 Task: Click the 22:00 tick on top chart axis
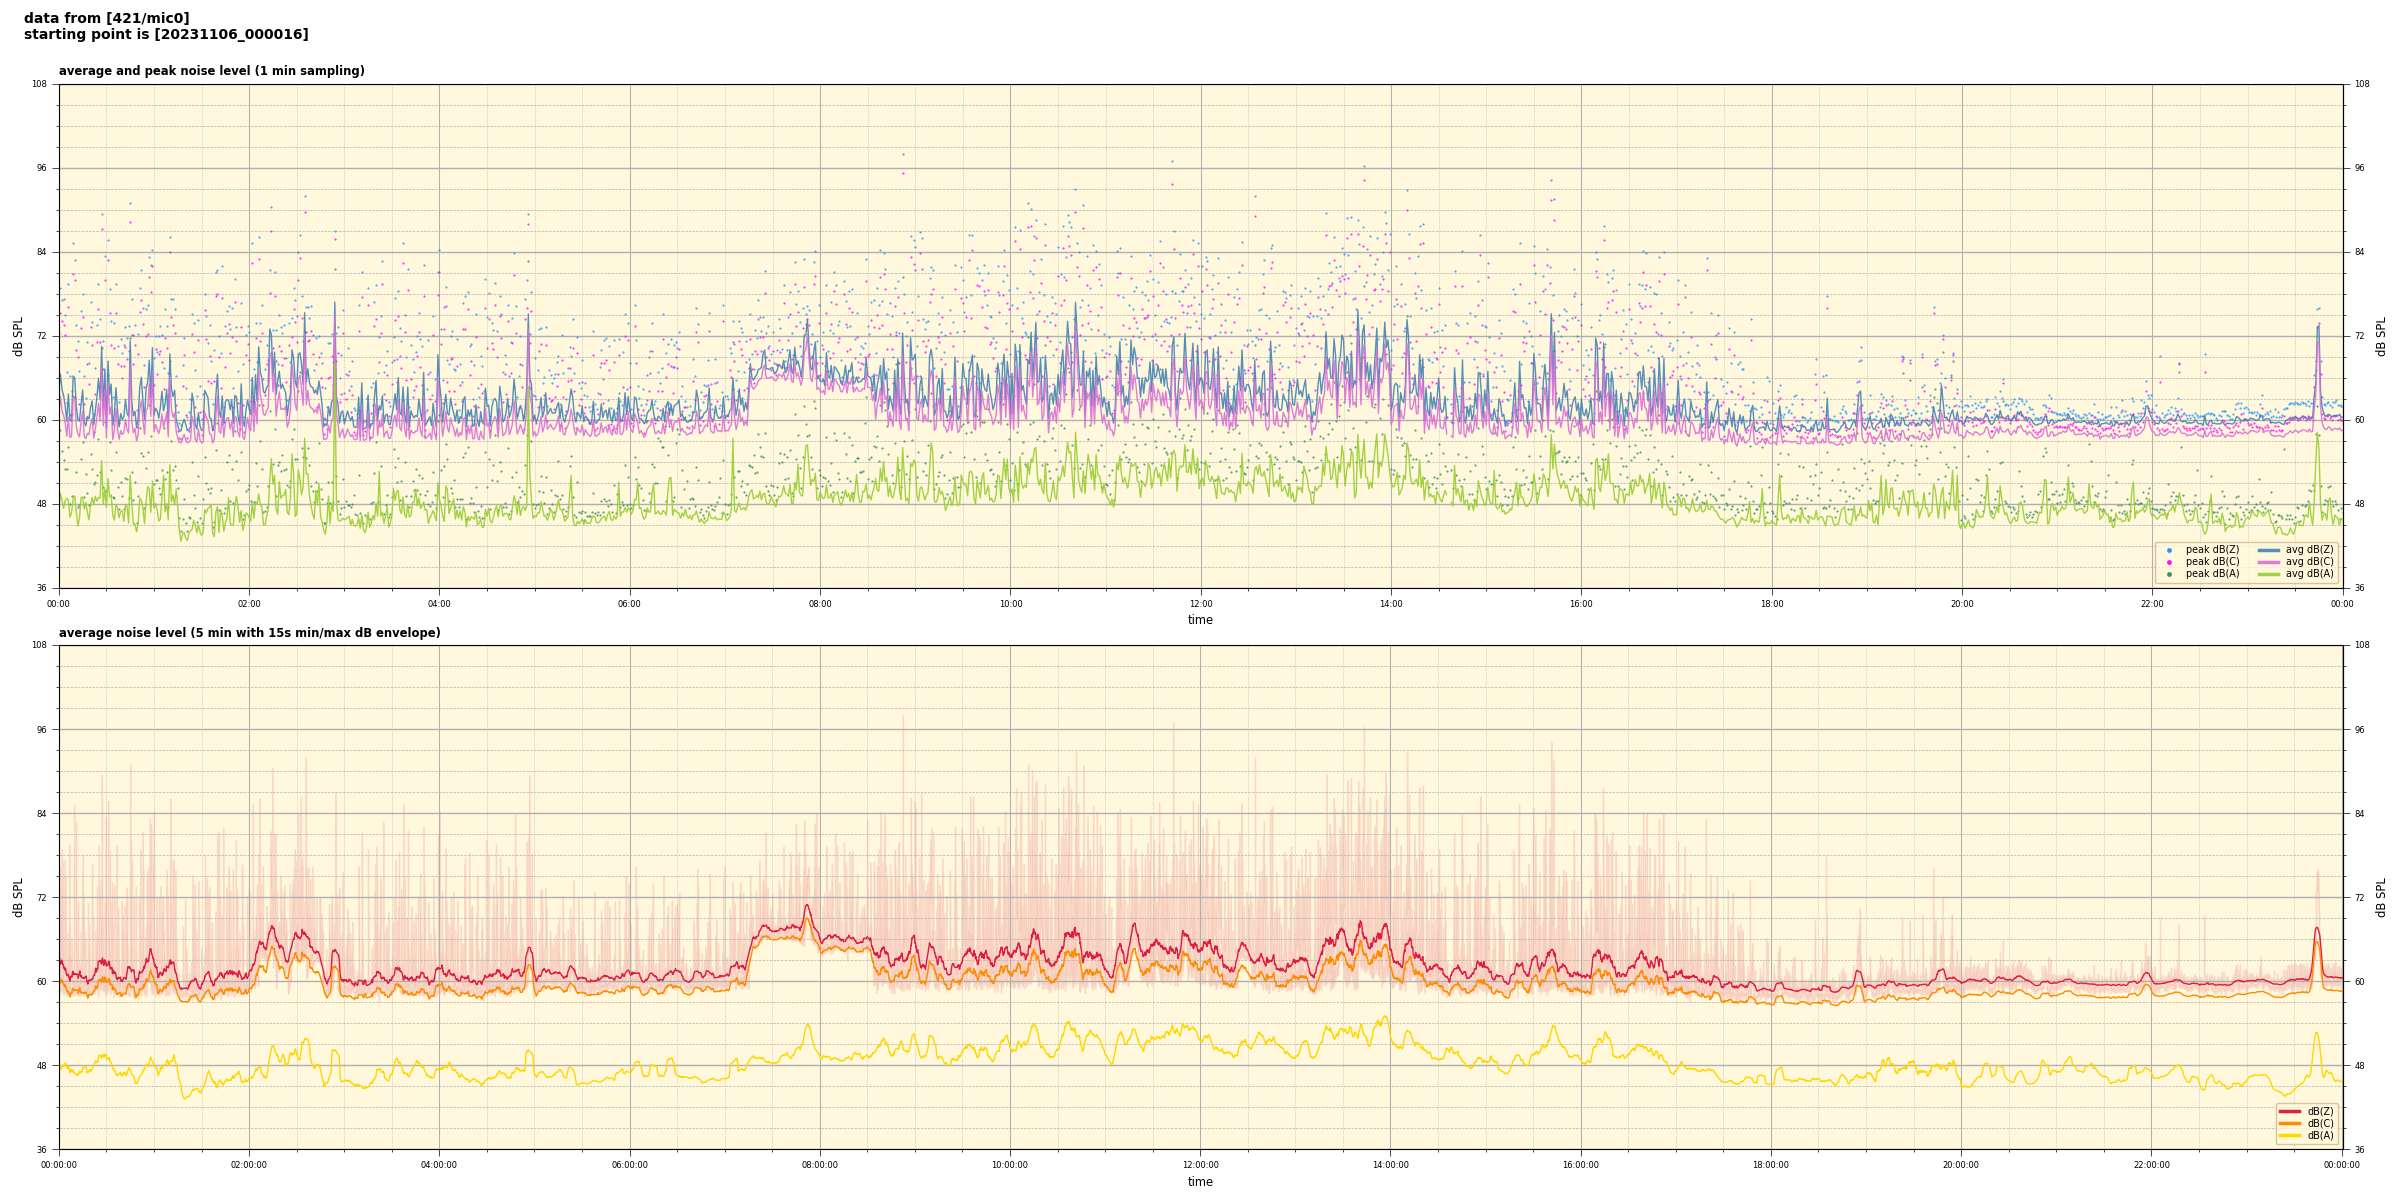(x=2152, y=604)
